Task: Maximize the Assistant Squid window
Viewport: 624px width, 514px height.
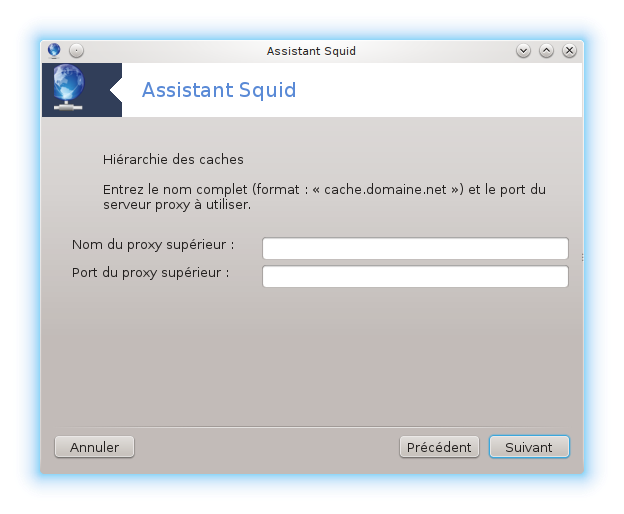Action: [546, 51]
